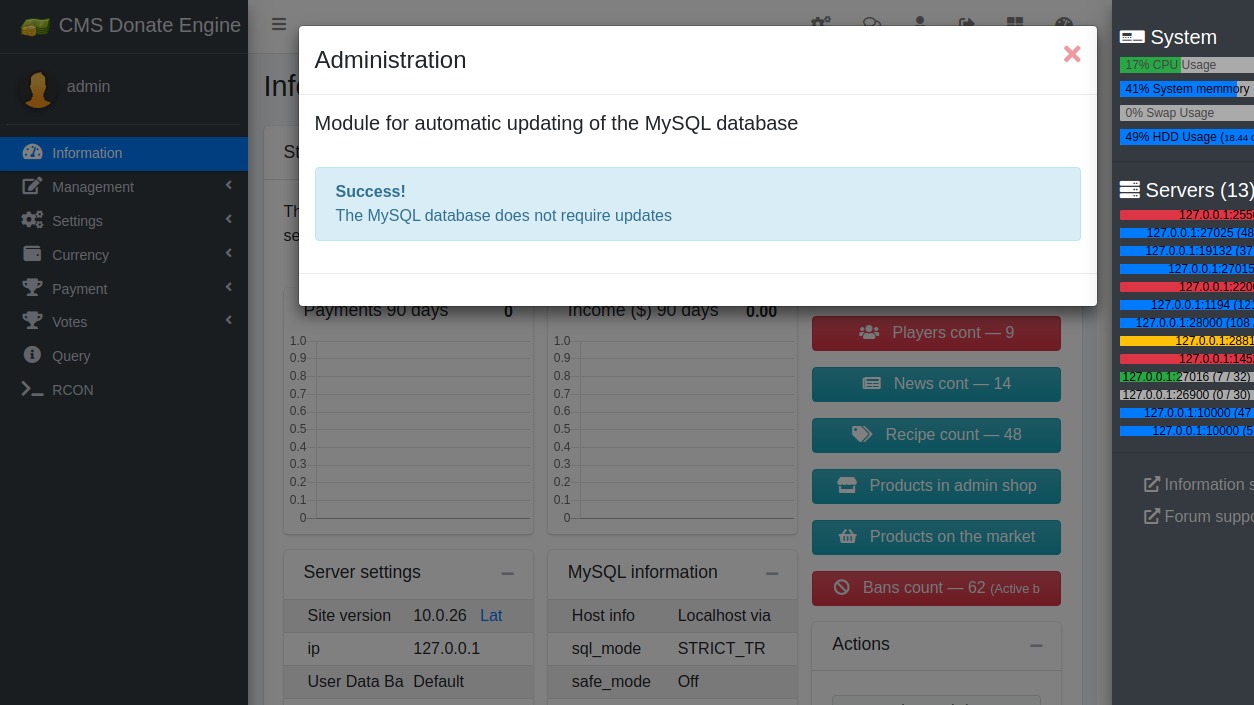Expand the Management submenu arrow

point(229,186)
